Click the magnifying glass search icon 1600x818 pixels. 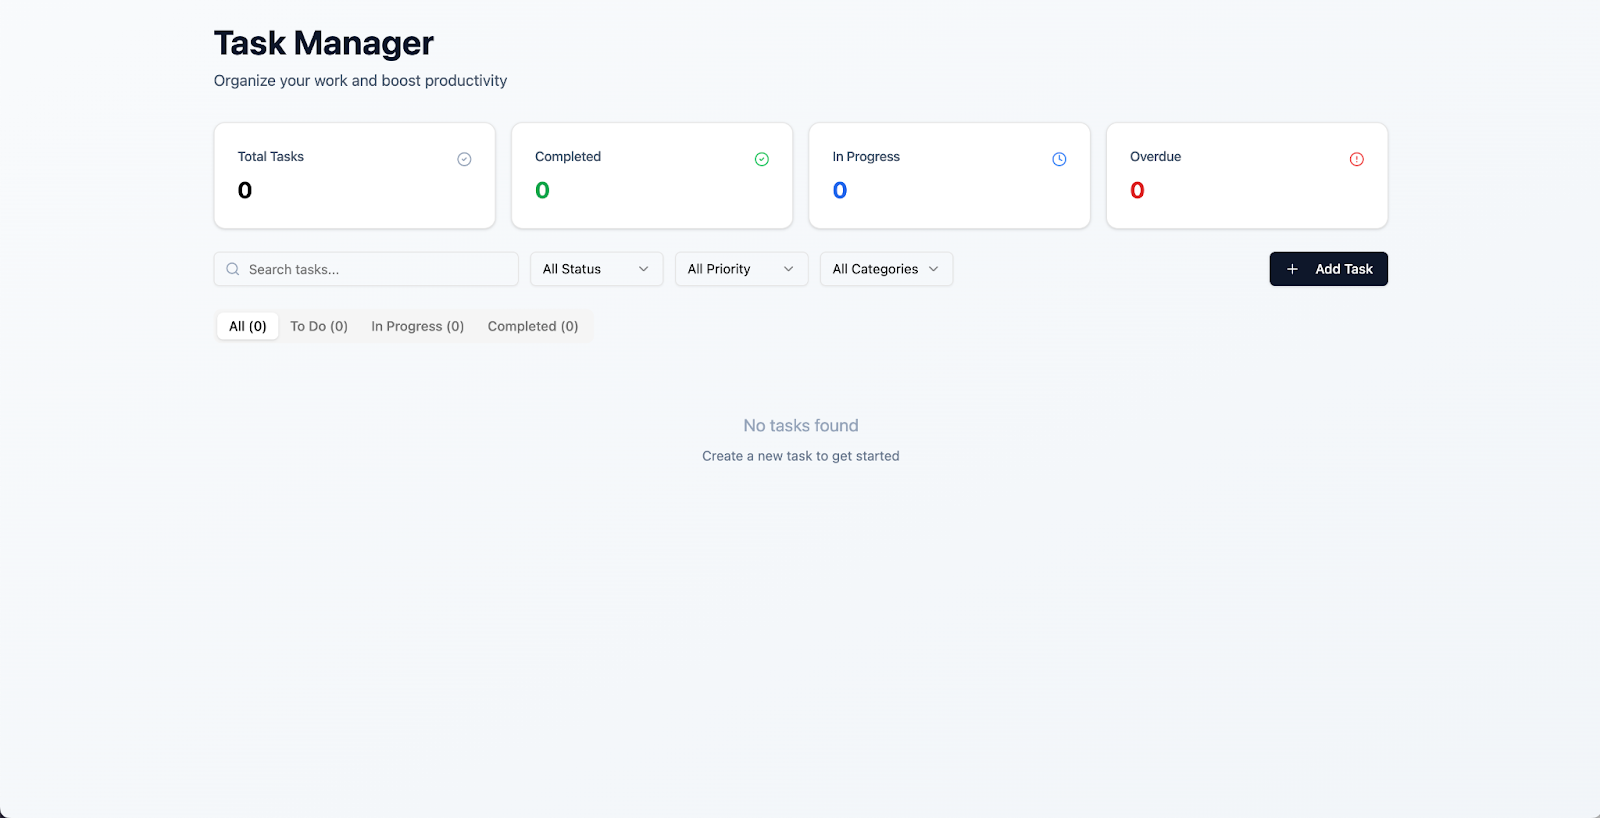pyautogui.click(x=233, y=269)
